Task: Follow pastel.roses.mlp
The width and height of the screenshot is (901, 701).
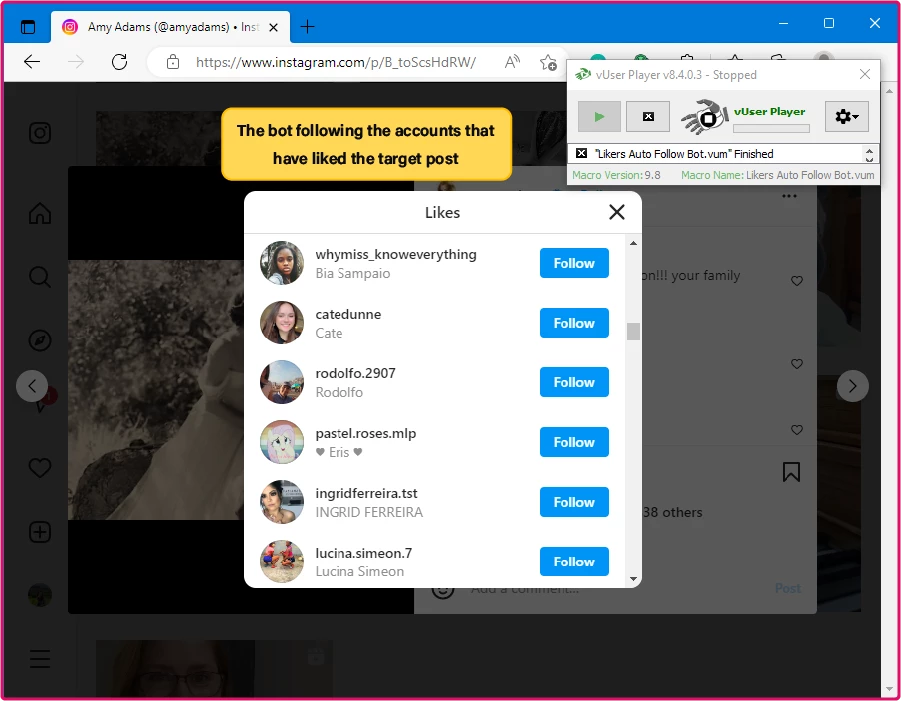Action: [574, 442]
